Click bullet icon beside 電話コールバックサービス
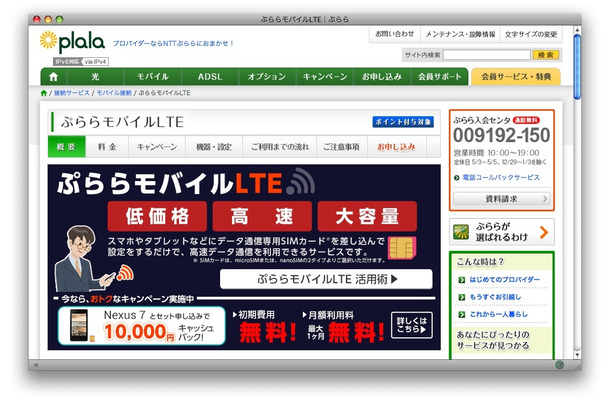The width and height of the screenshot is (610, 400). [x=456, y=178]
